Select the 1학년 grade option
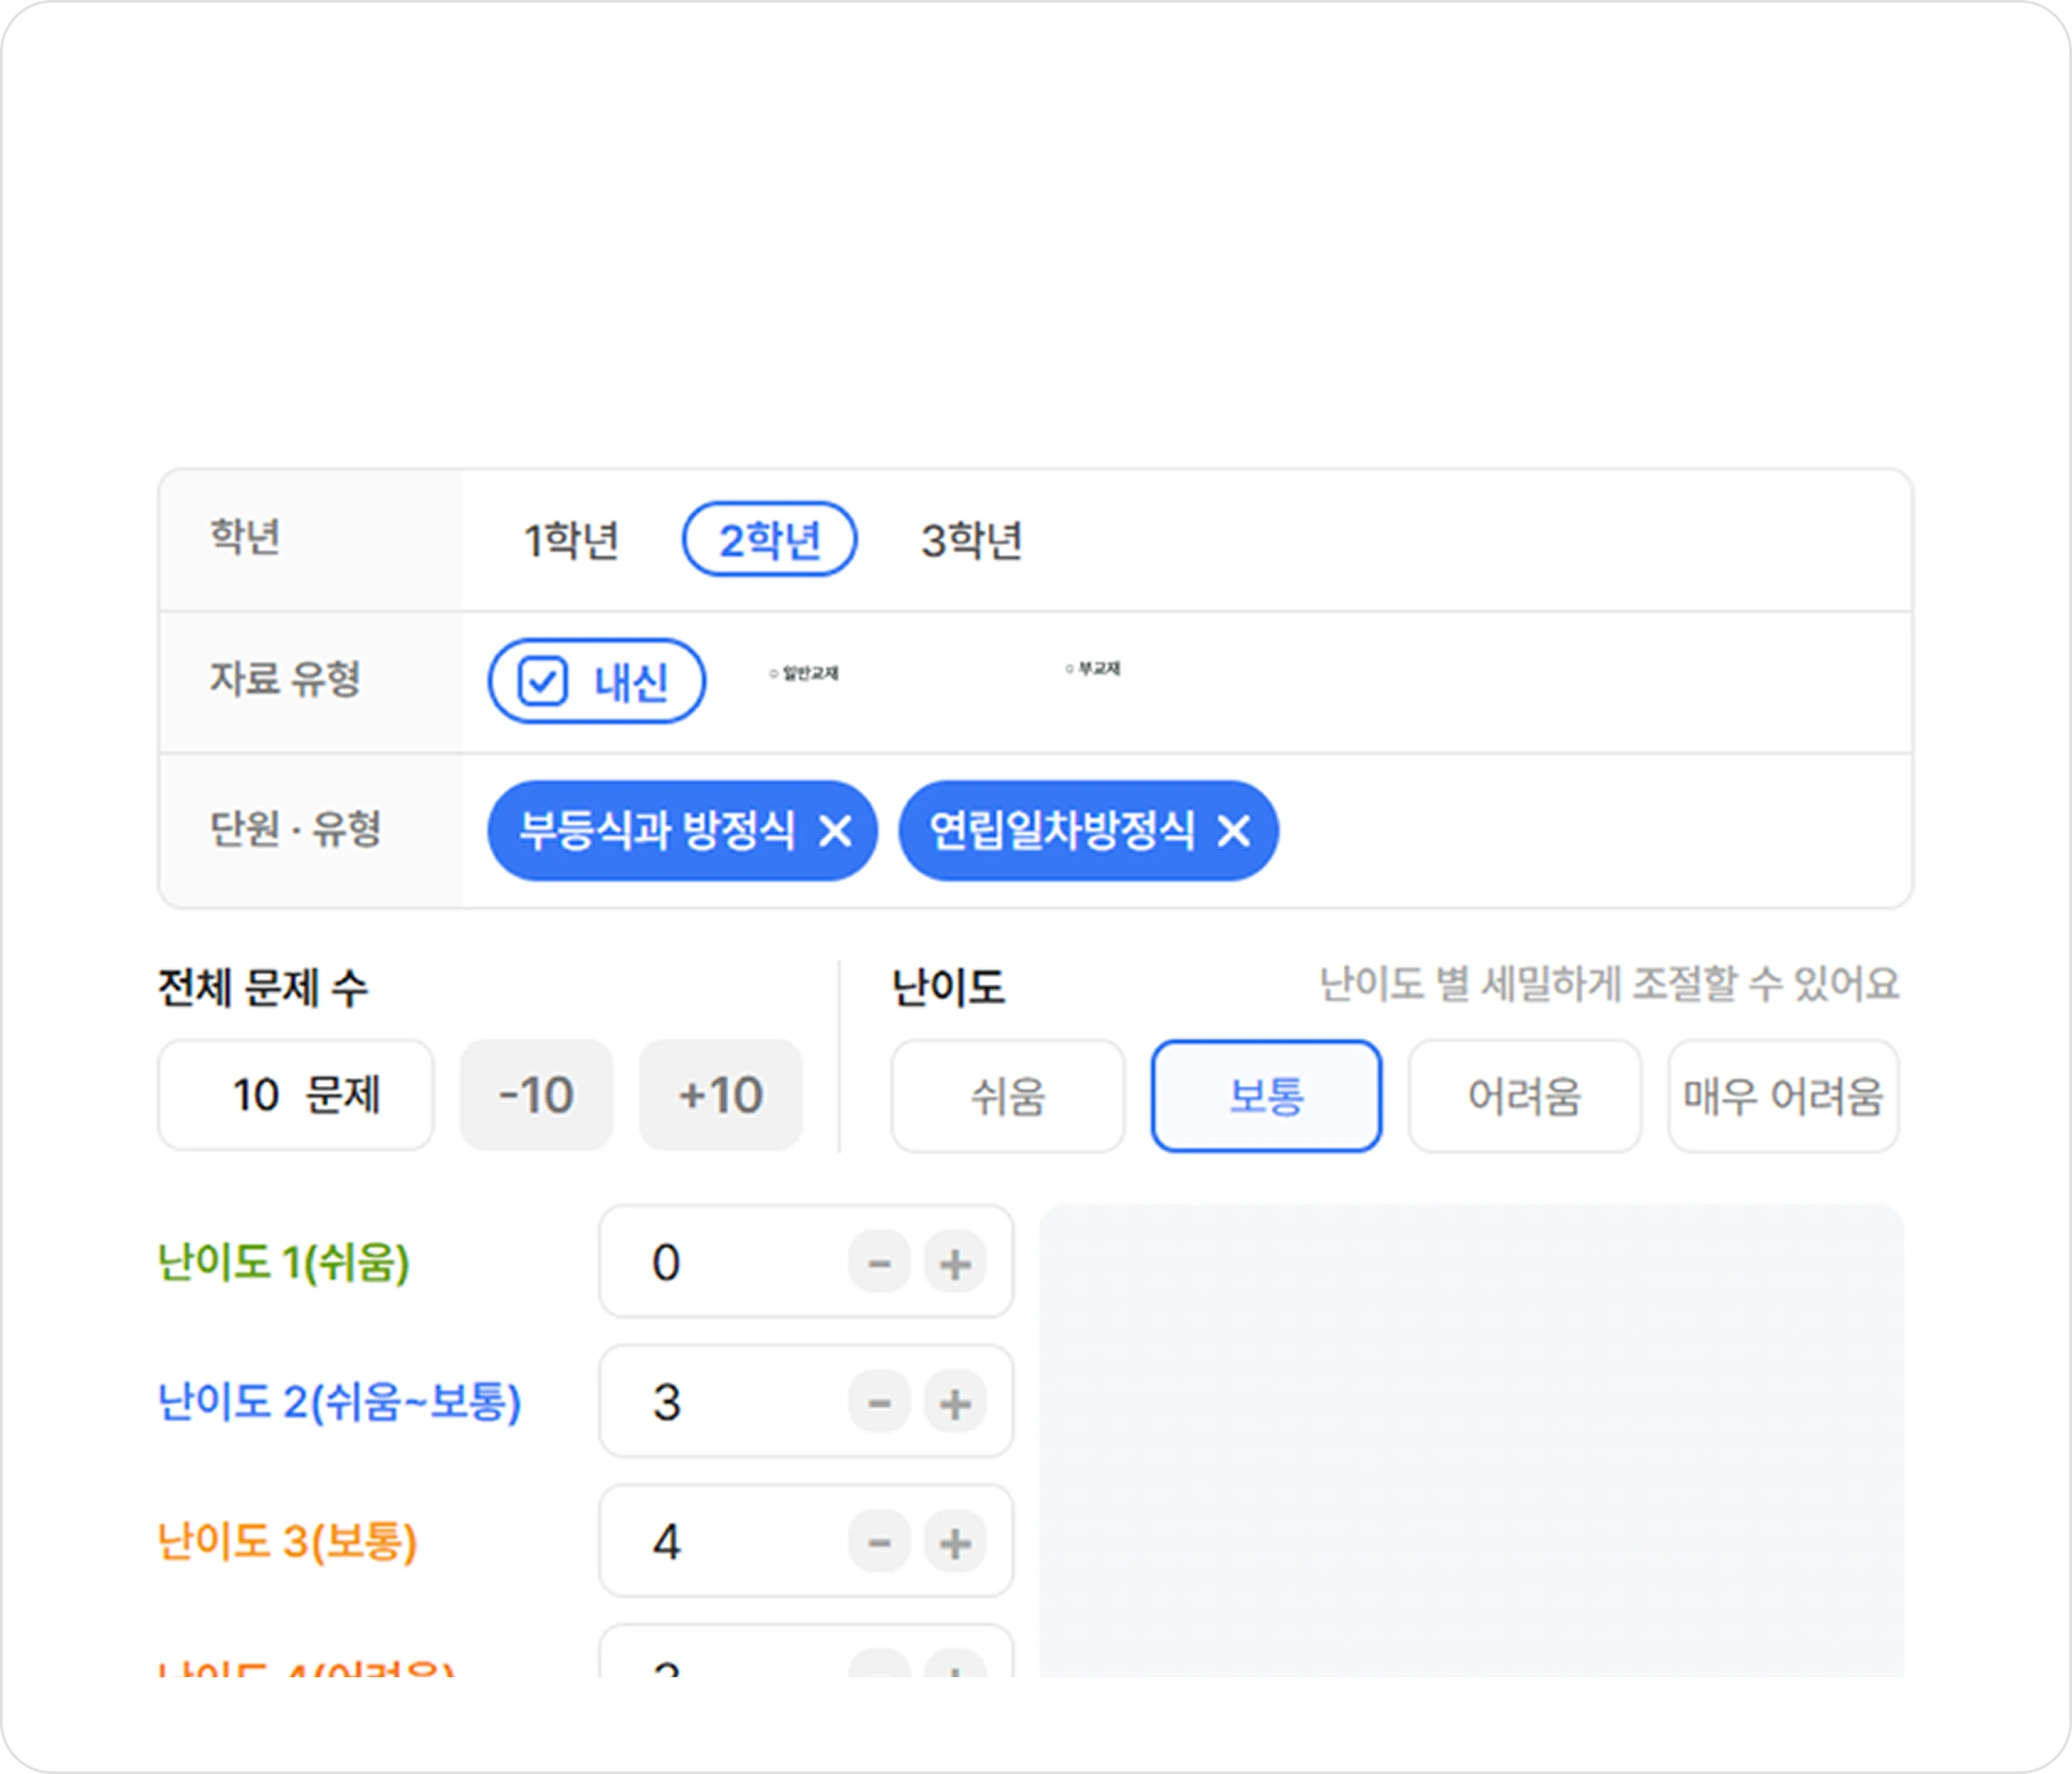This screenshot has height=1774, width=2072. coord(572,540)
